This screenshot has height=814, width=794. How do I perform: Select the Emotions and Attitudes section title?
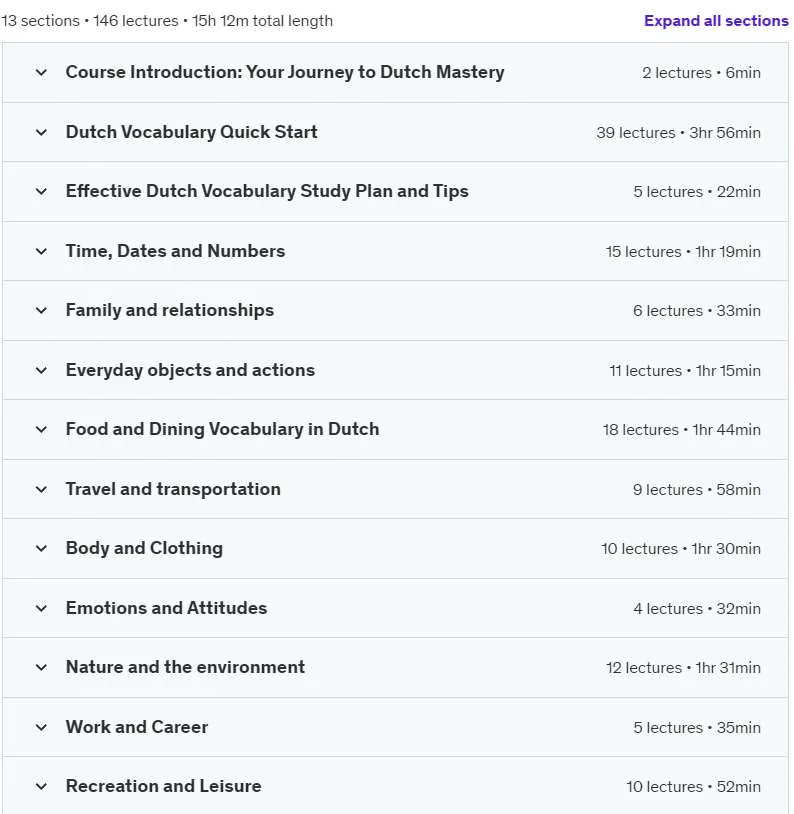[166, 608]
